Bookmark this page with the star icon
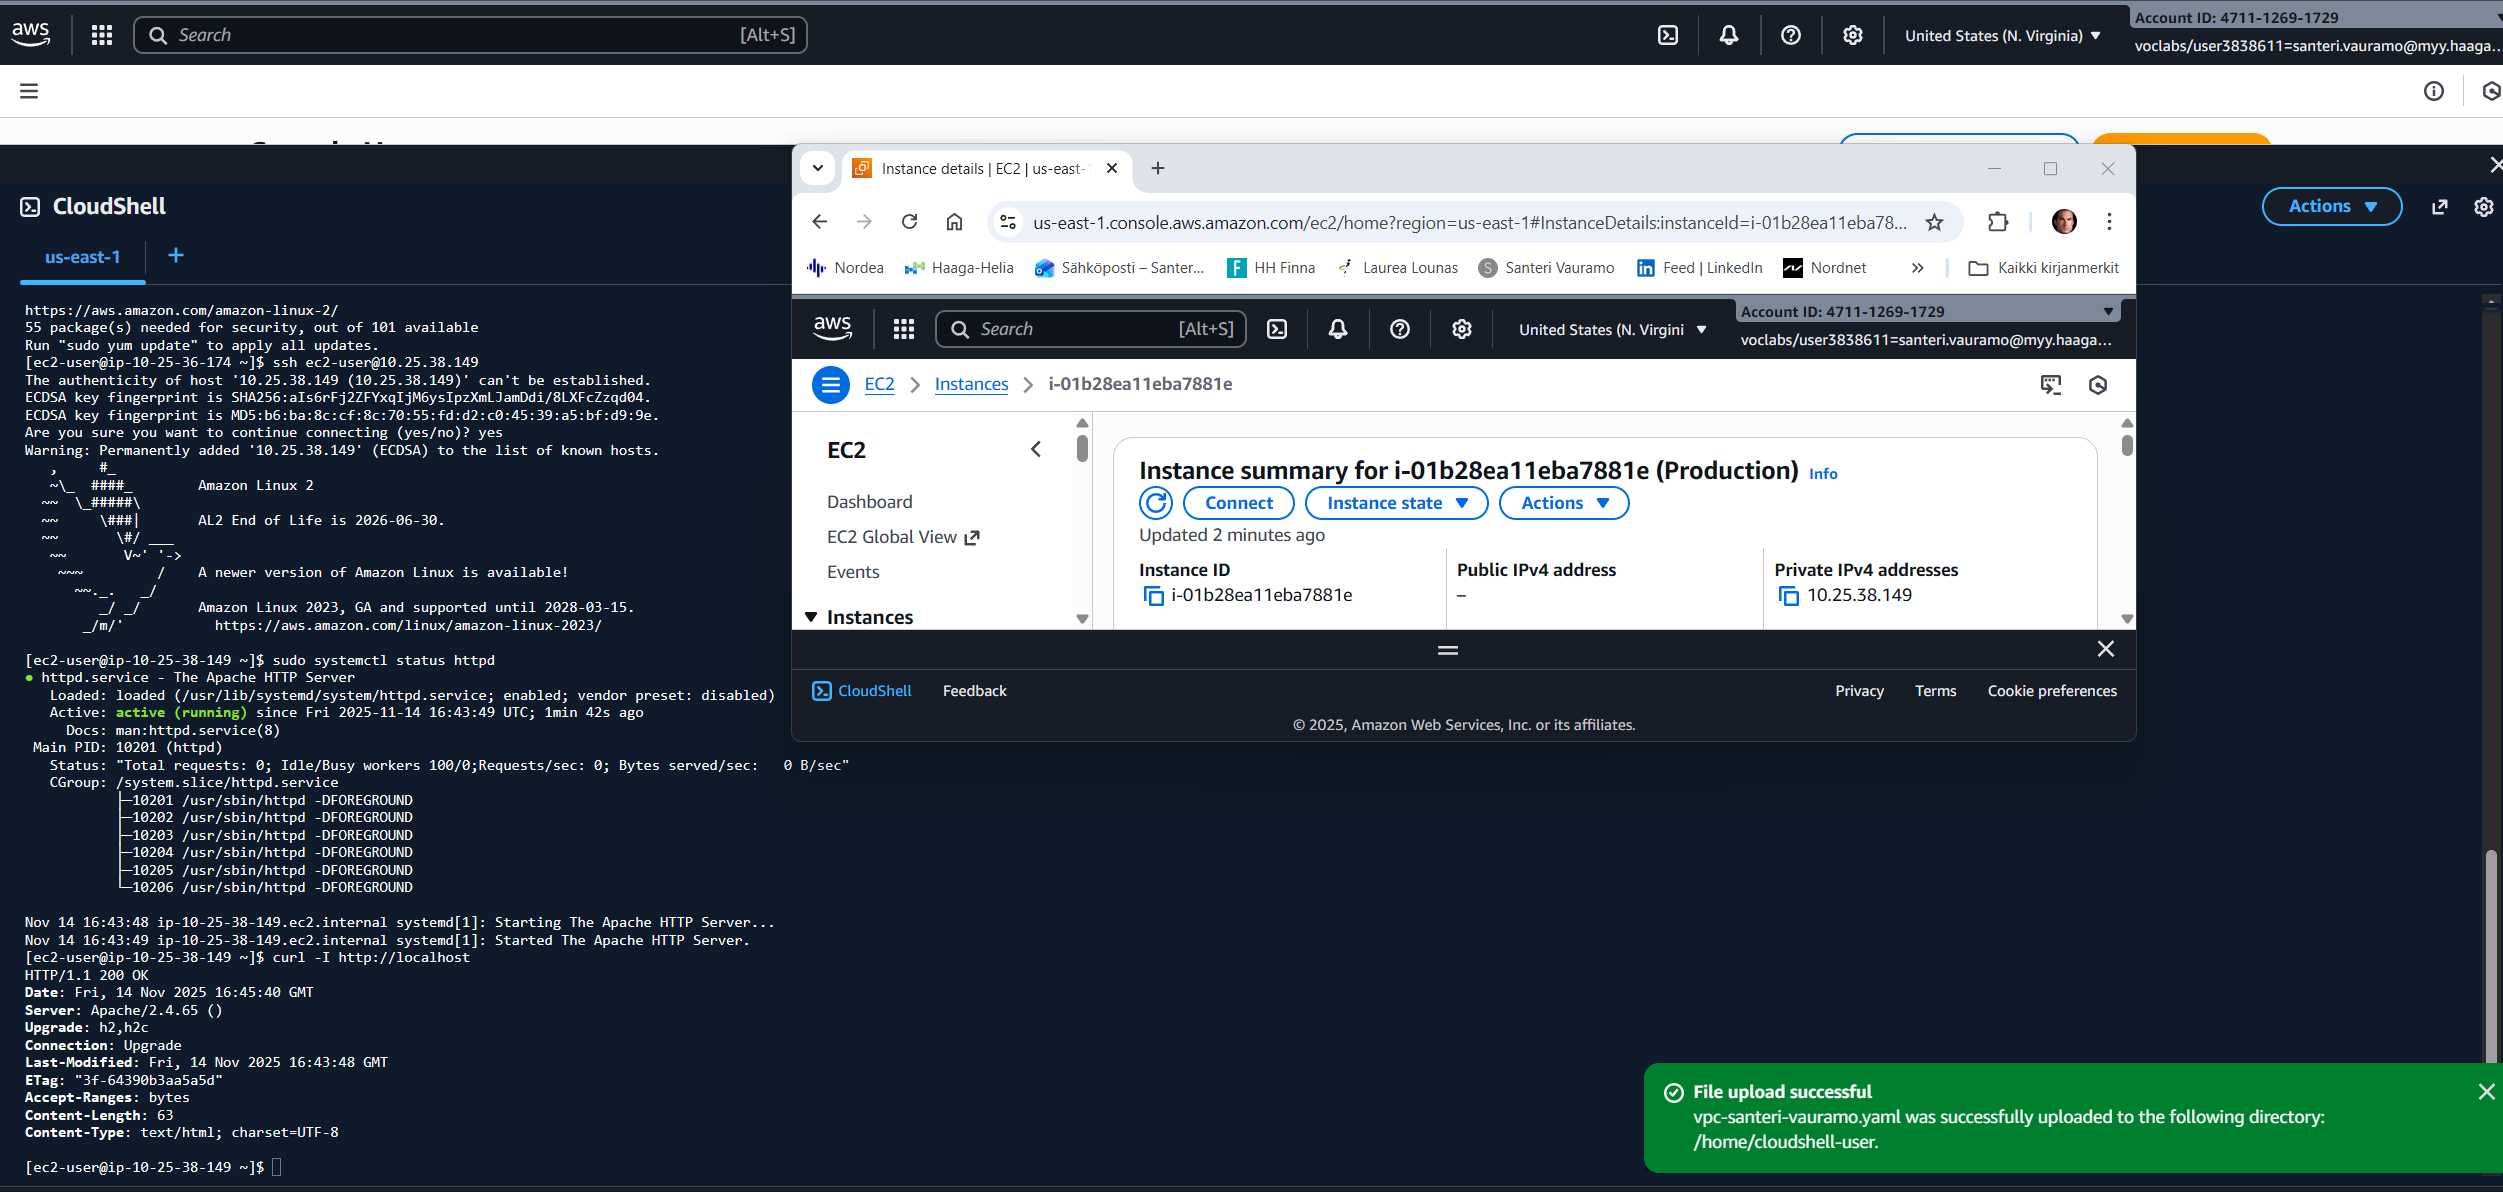 (x=1935, y=222)
